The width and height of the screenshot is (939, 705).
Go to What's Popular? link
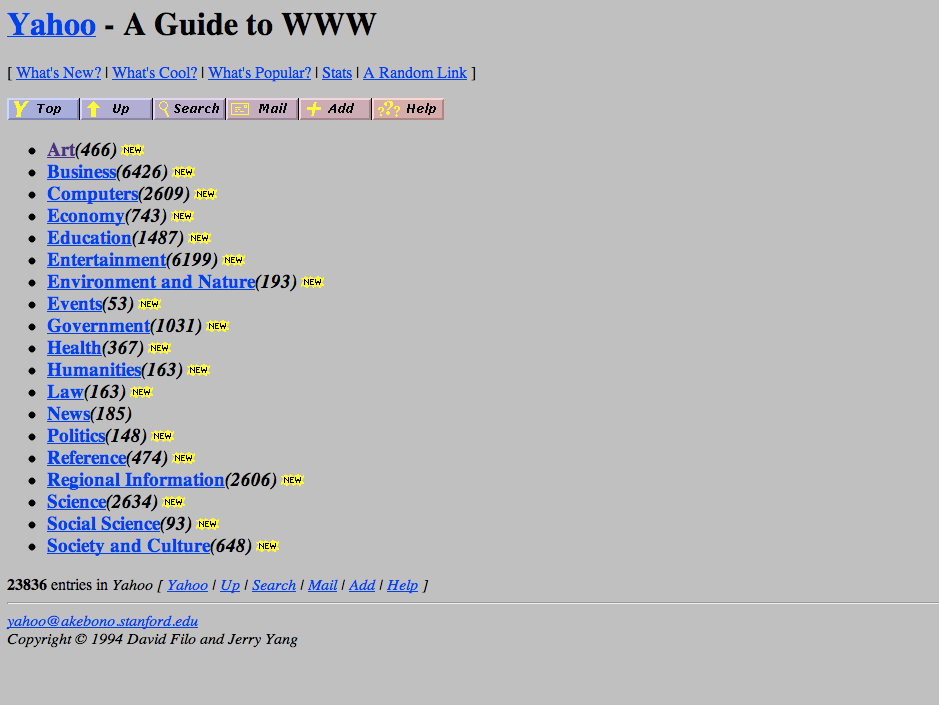pos(259,73)
